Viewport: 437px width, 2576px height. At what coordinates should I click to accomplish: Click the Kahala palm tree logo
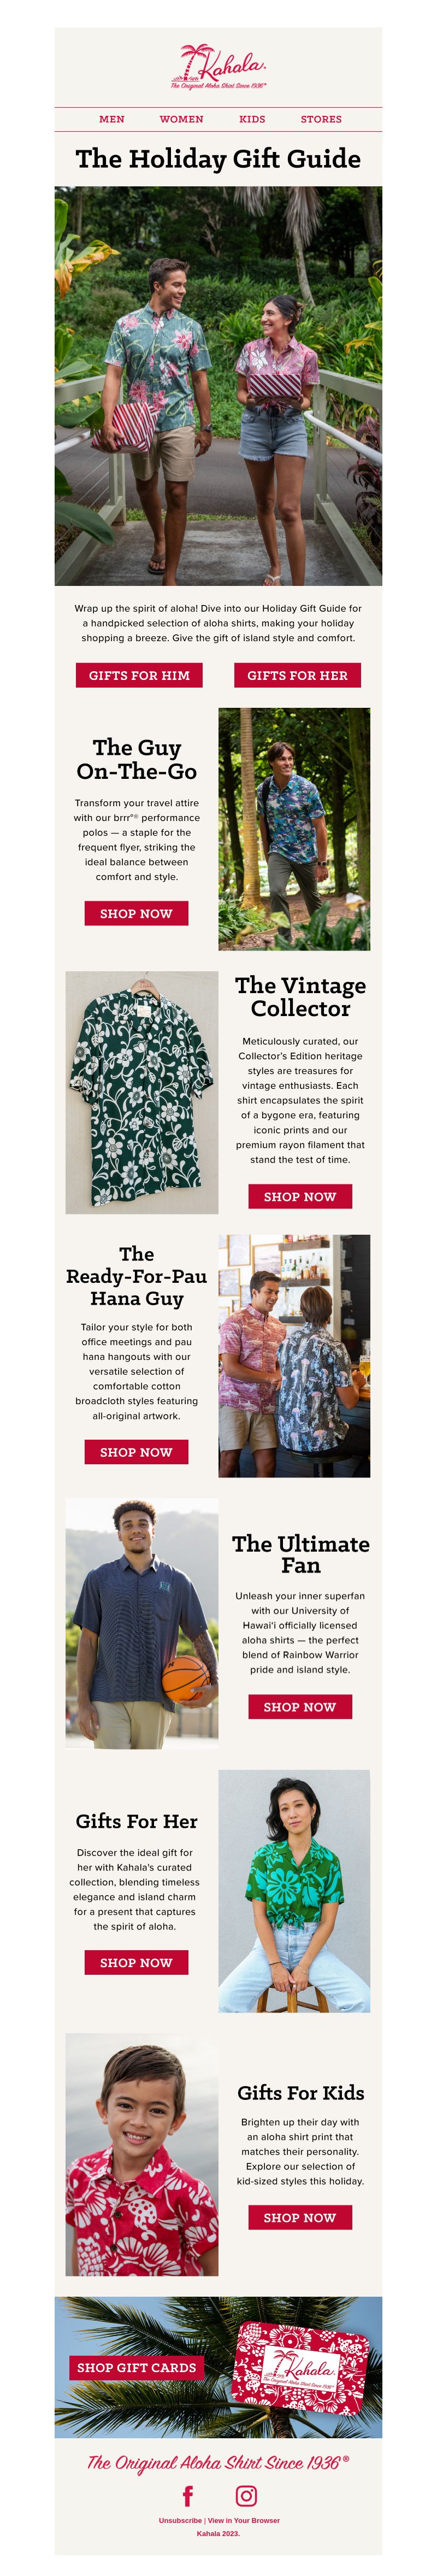click(218, 66)
